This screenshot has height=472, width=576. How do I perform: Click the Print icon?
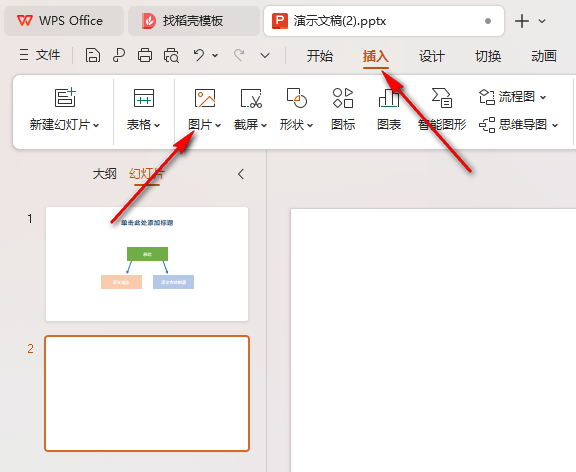pos(145,55)
